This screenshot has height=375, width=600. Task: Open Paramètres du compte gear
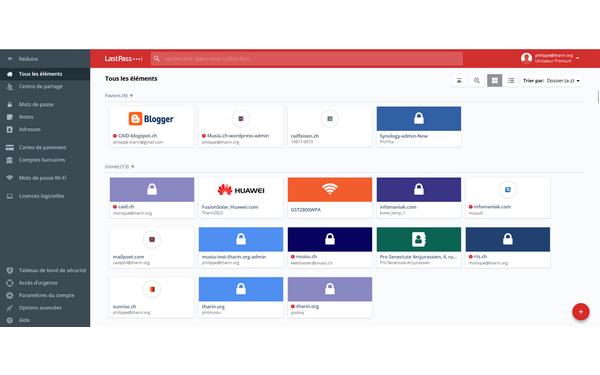coord(45,295)
